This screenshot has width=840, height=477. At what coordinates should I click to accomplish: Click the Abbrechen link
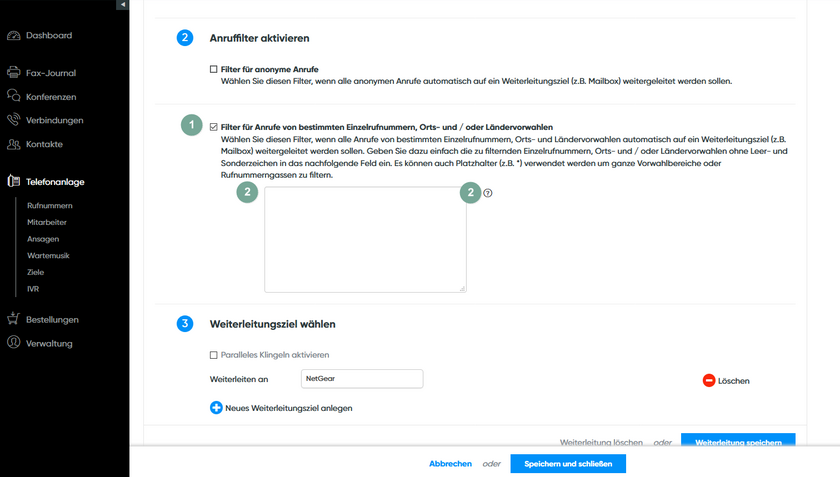point(450,464)
